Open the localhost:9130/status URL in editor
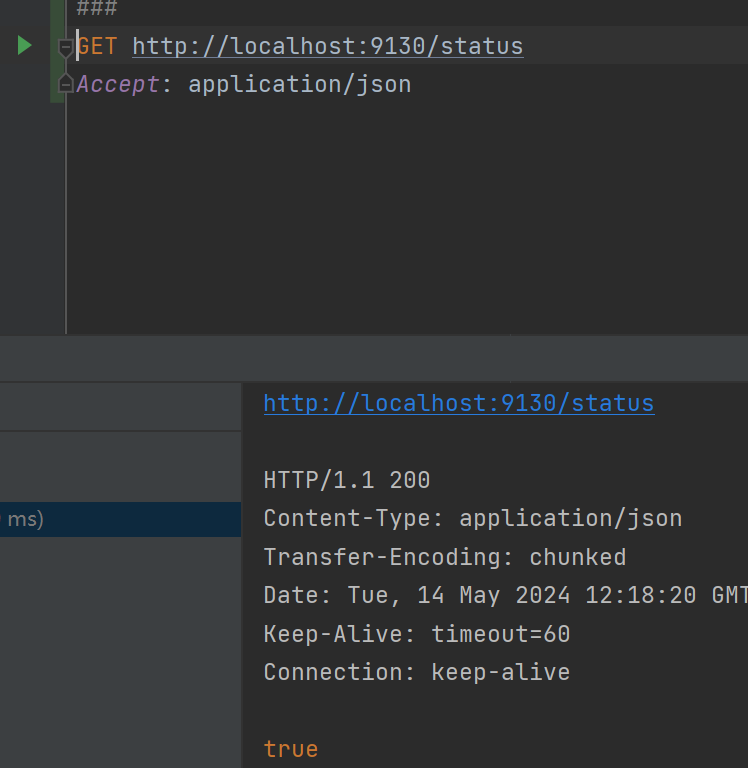Screen dimensions: 748x768 pyautogui.click(x=328, y=47)
